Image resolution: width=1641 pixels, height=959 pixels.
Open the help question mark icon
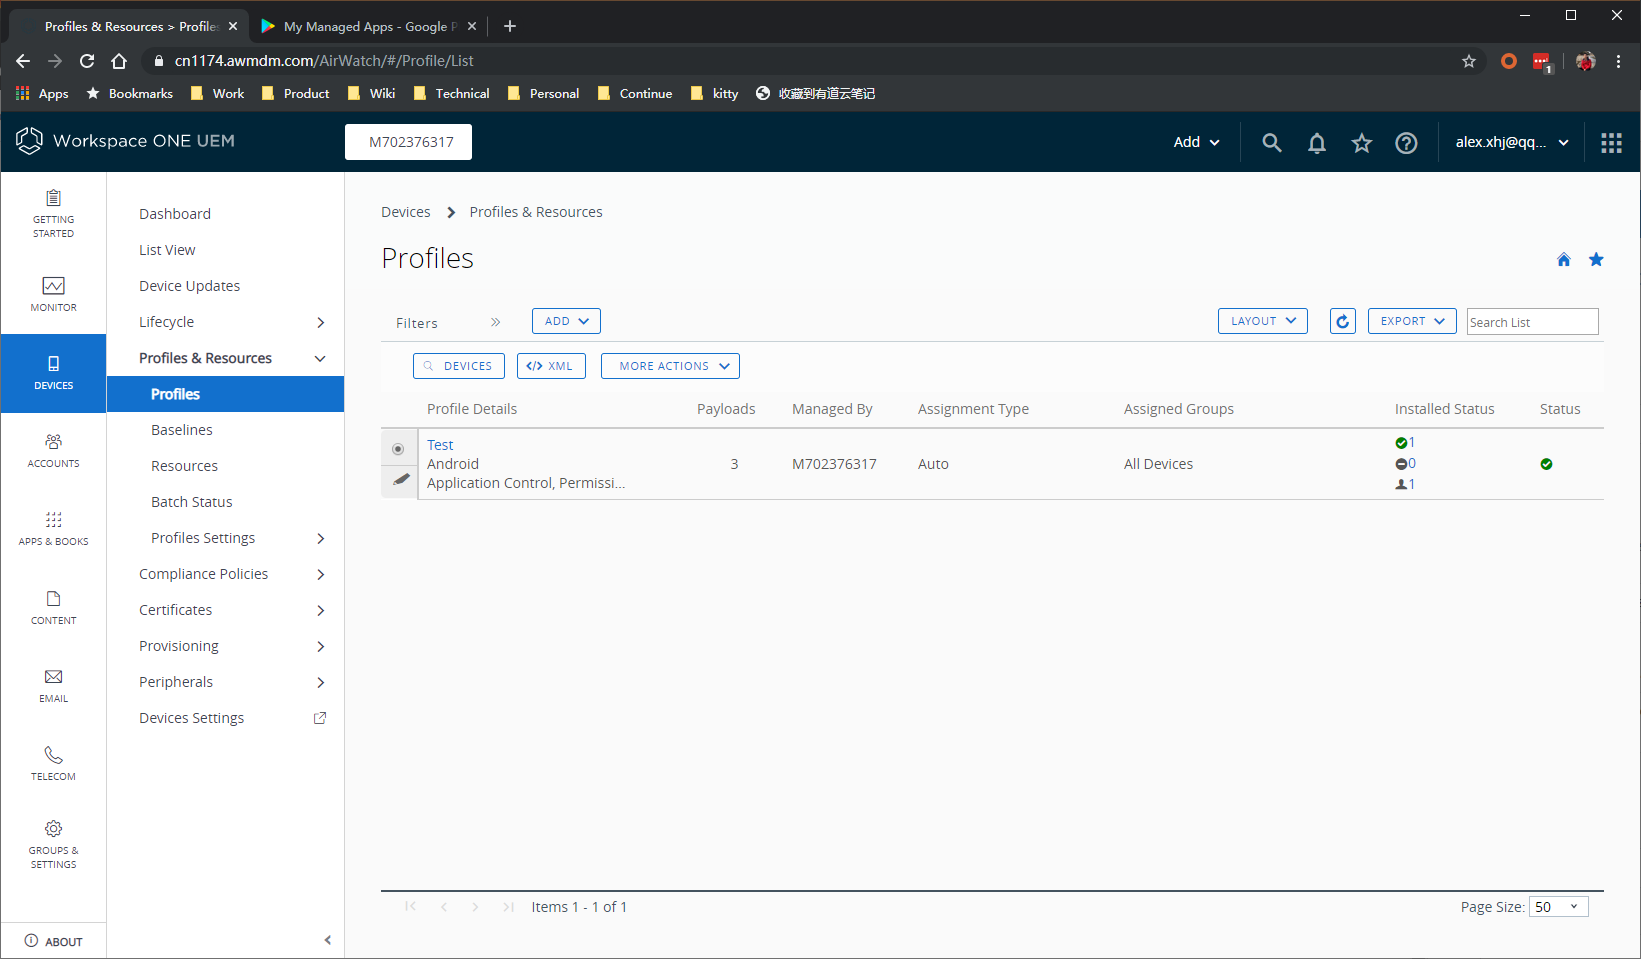pos(1406,143)
